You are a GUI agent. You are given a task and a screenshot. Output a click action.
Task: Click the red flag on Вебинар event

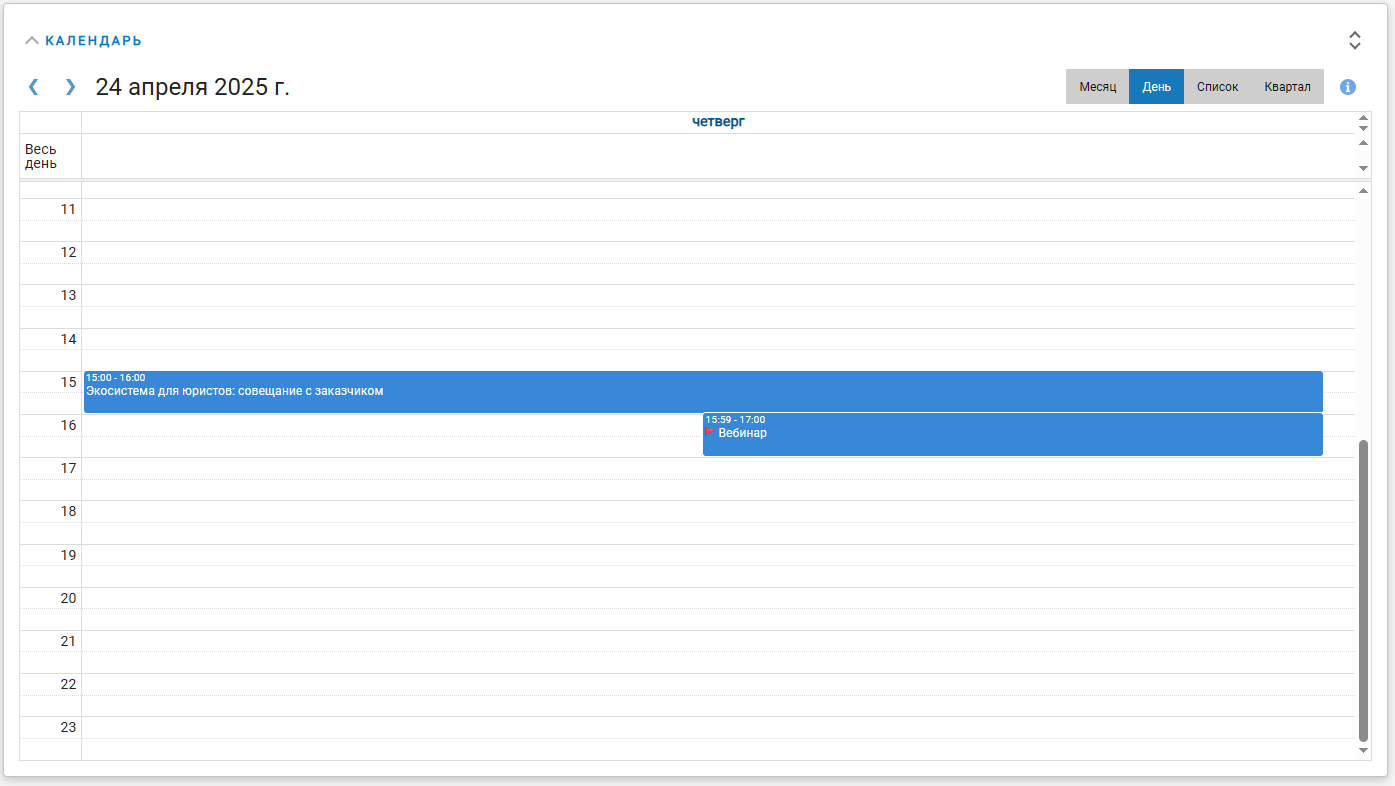(710, 432)
